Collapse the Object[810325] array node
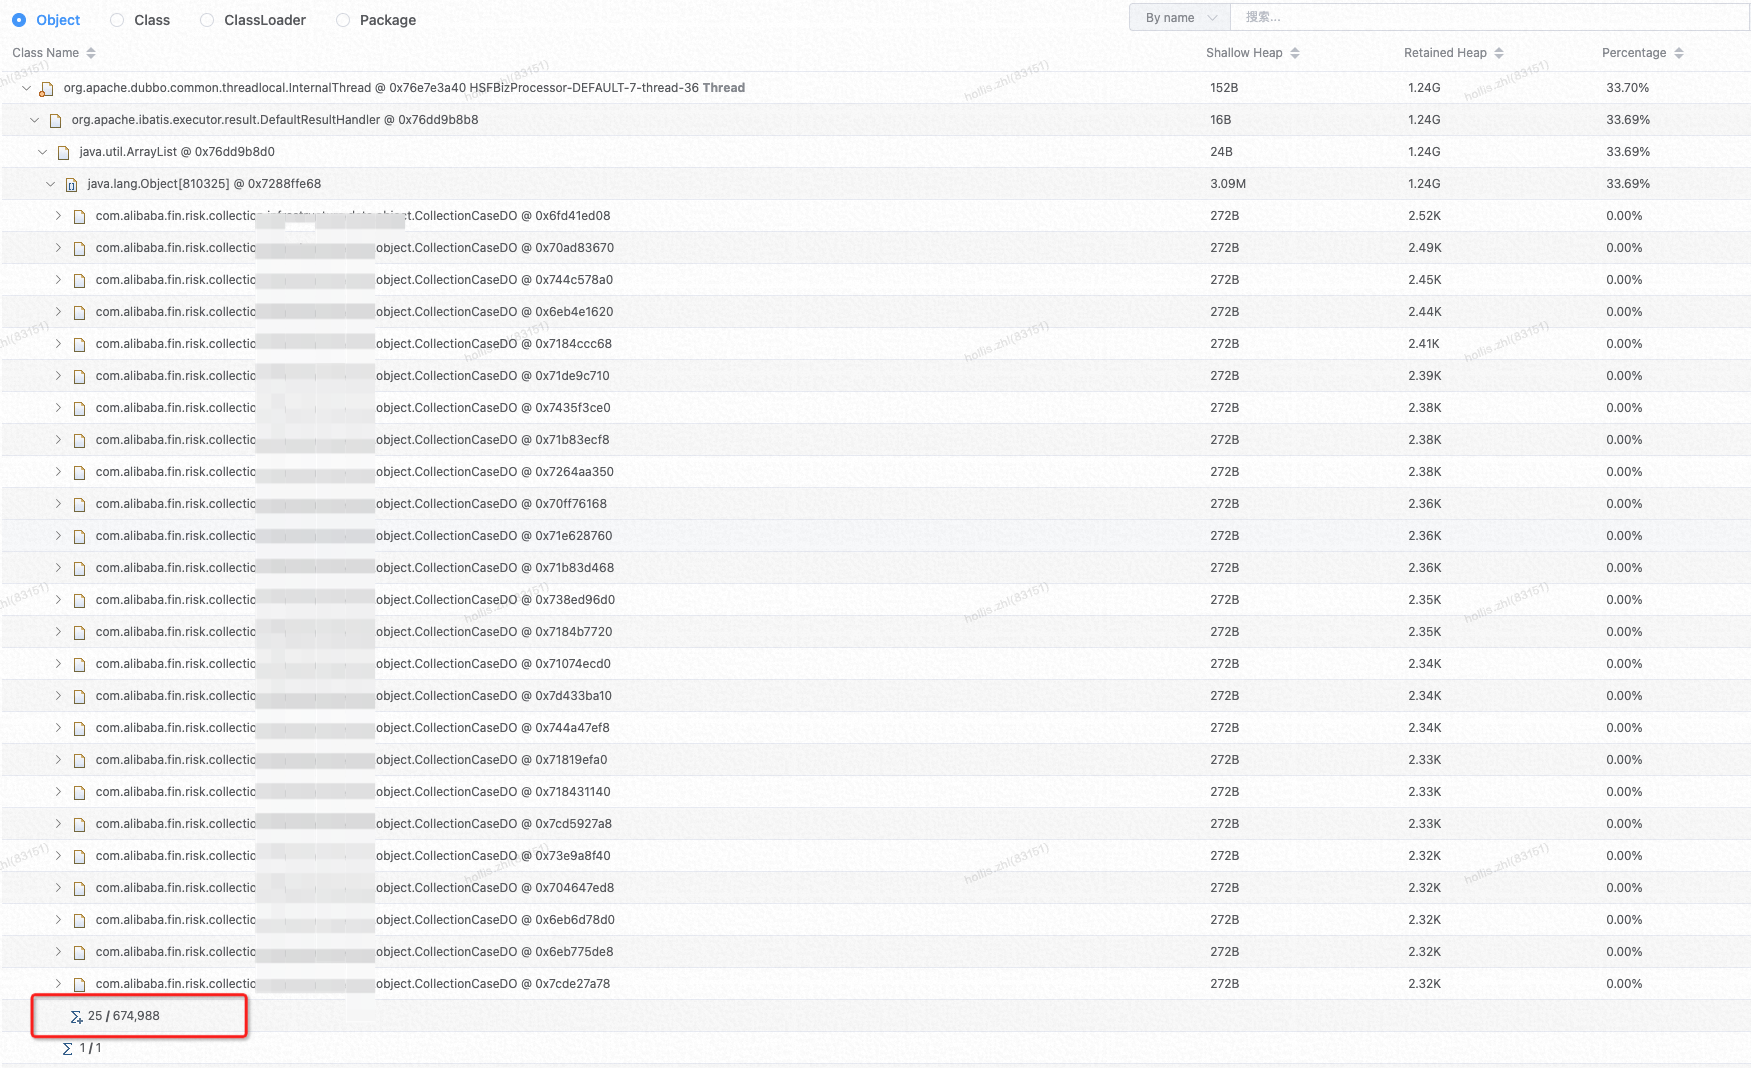 [x=50, y=184]
